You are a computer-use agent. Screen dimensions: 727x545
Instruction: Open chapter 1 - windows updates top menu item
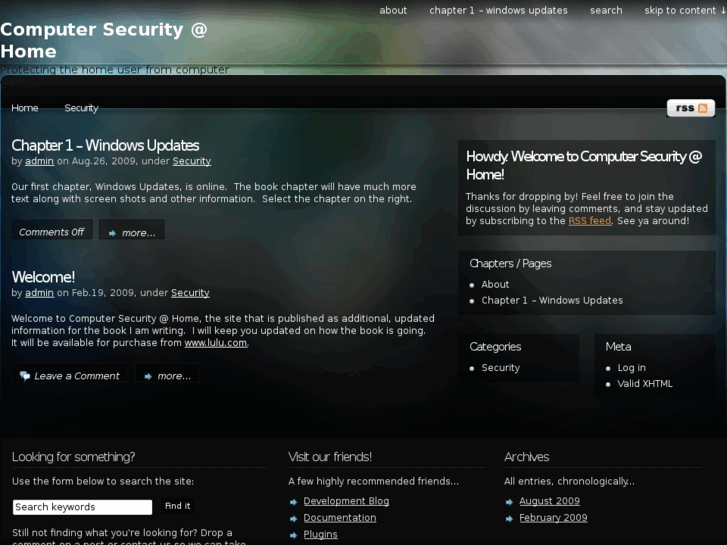[x=498, y=10]
